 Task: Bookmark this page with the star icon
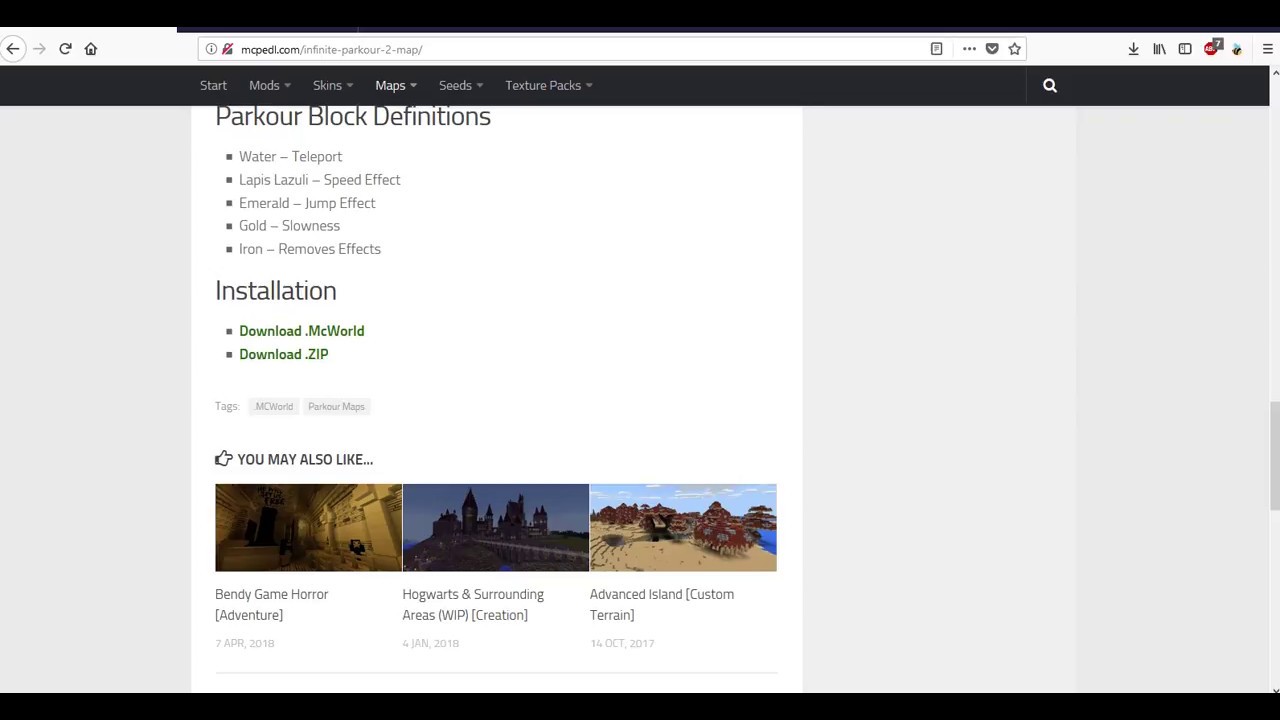point(1015,49)
